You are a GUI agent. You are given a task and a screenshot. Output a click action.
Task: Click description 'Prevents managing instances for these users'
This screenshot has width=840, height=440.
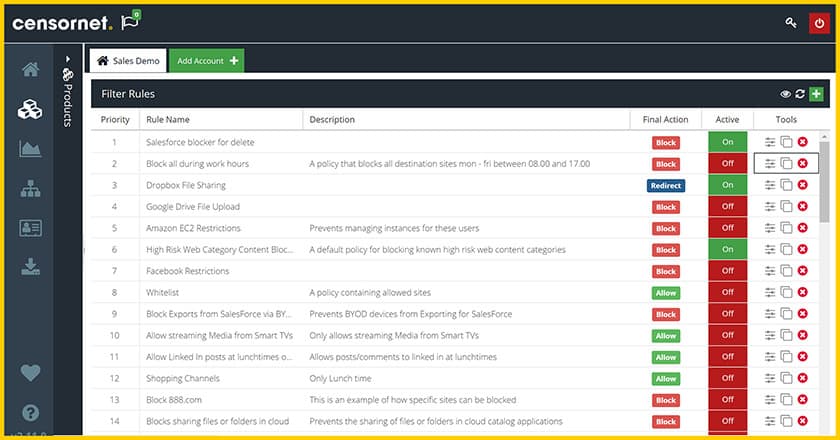[x=394, y=228]
